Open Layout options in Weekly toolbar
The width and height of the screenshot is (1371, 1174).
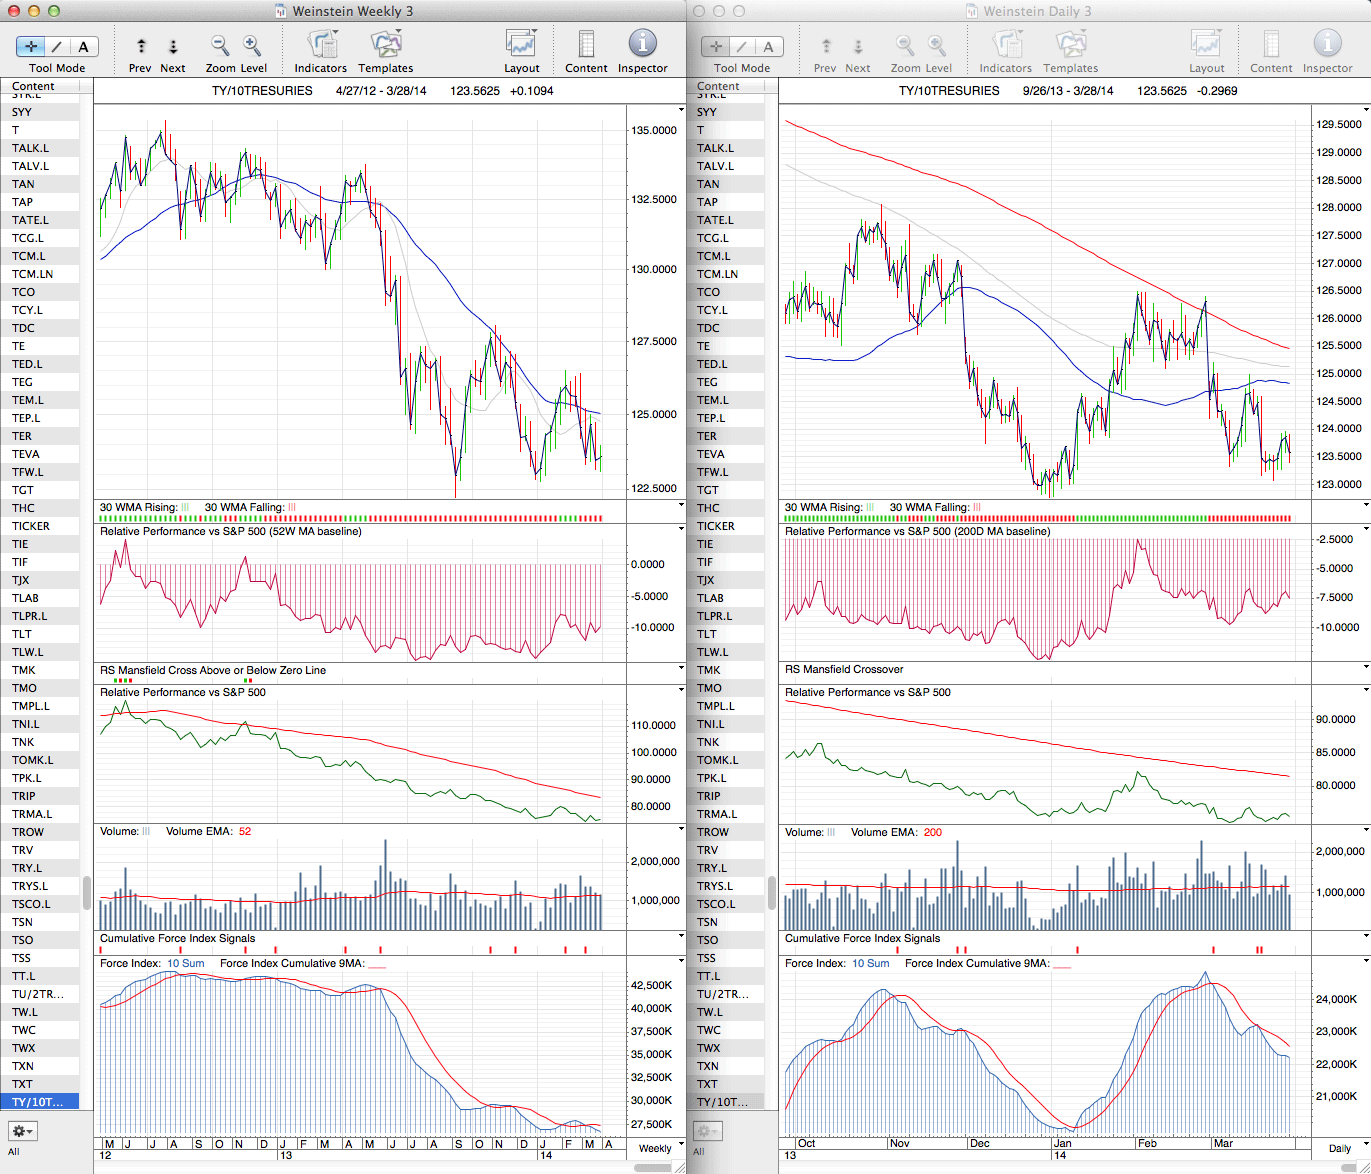pos(521,45)
